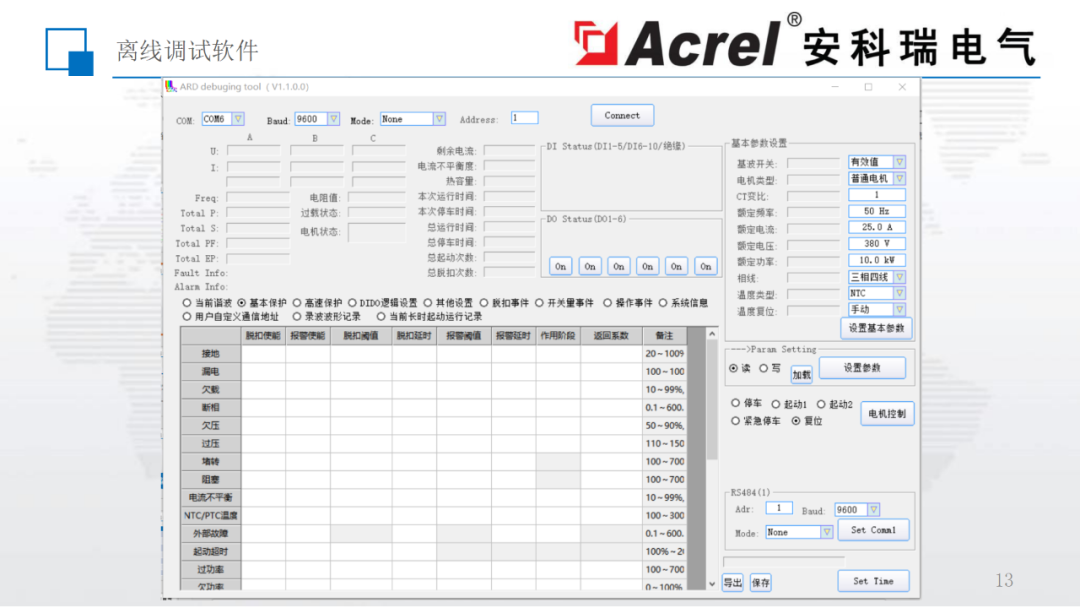This screenshot has width=1080, height=608.
Task: Open the Mode dropdown next to Baud
Action: click(438, 118)
